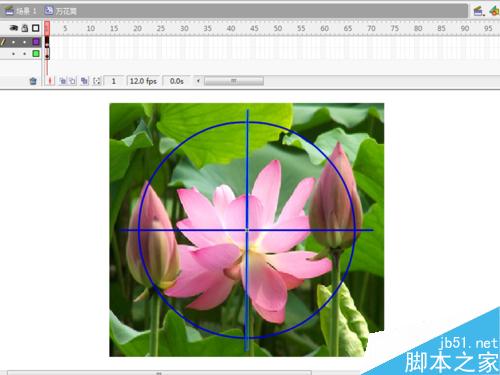Click the pencil edit indicator on top layer
500x375 pixels.
[x=3, y=42]
